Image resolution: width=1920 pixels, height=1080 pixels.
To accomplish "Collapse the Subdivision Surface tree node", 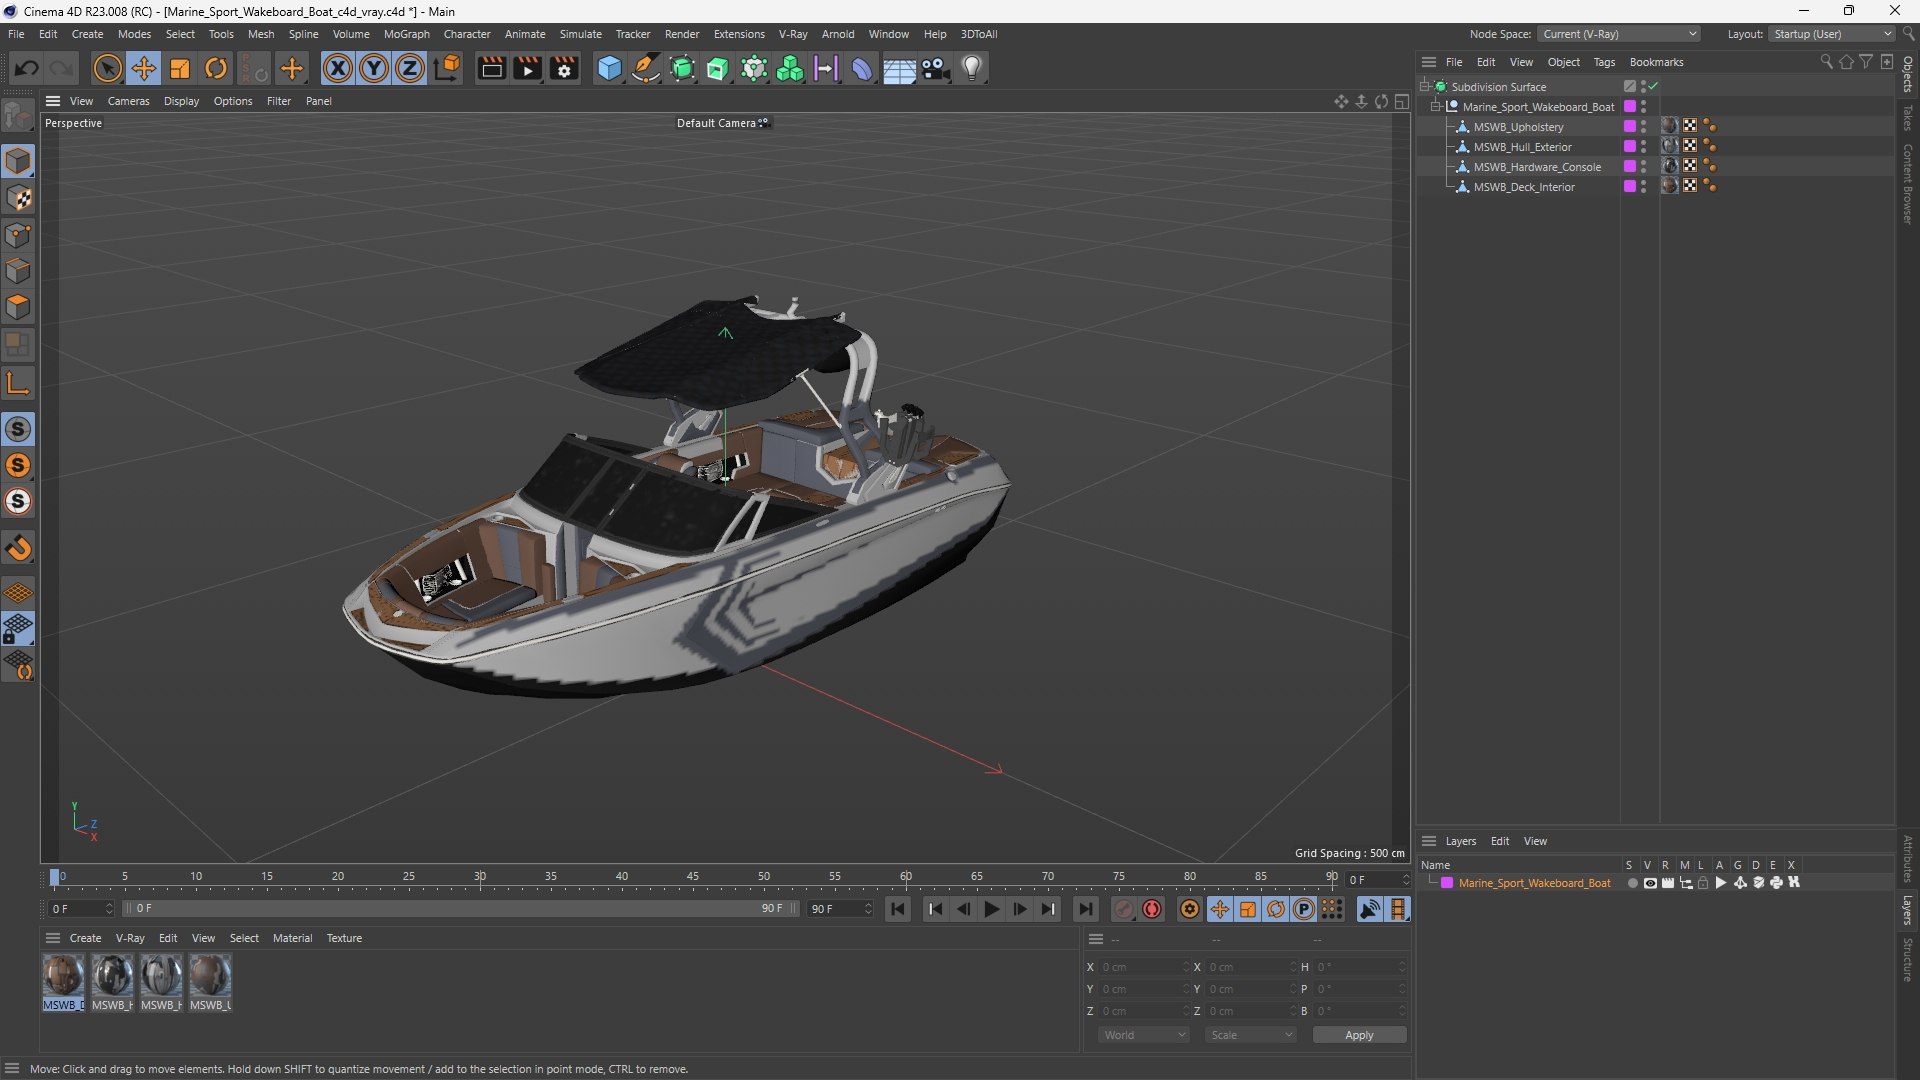I will click(x=1425, y=86).
